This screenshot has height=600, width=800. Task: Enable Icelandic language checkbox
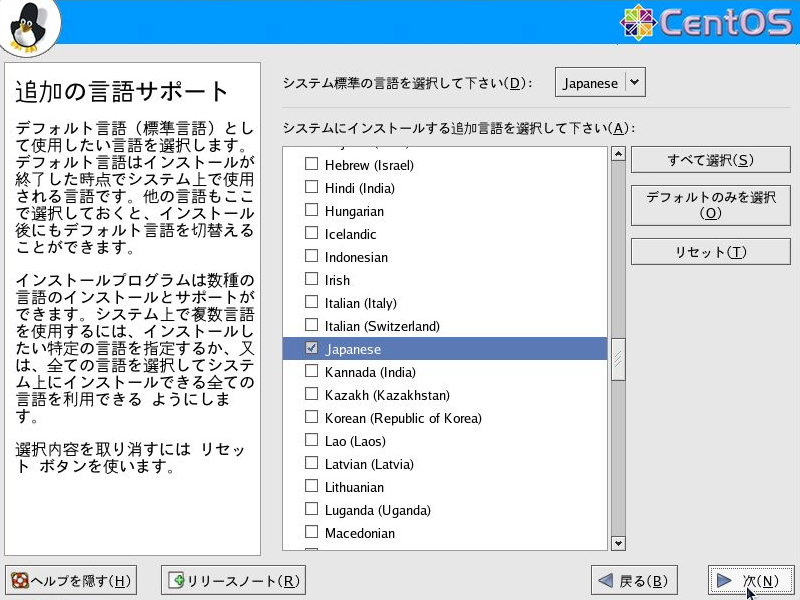(x=311, y=233)
